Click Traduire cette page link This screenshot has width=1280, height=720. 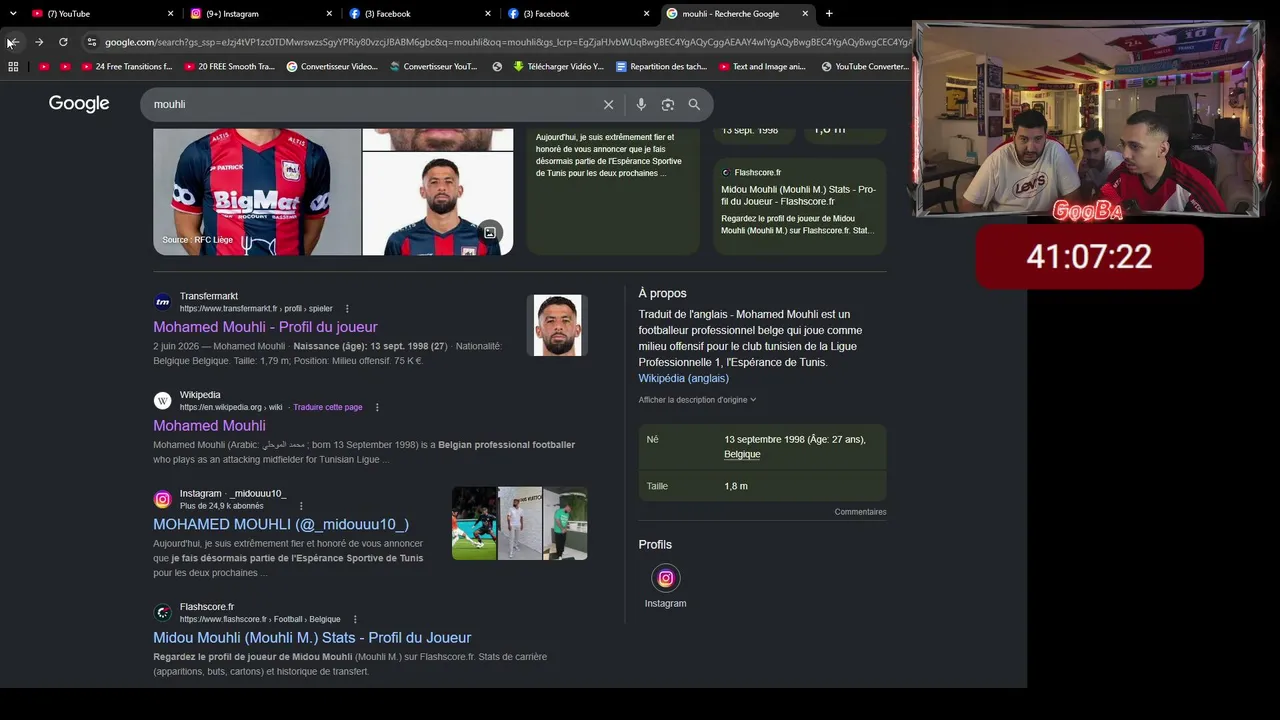pos(328,407)
